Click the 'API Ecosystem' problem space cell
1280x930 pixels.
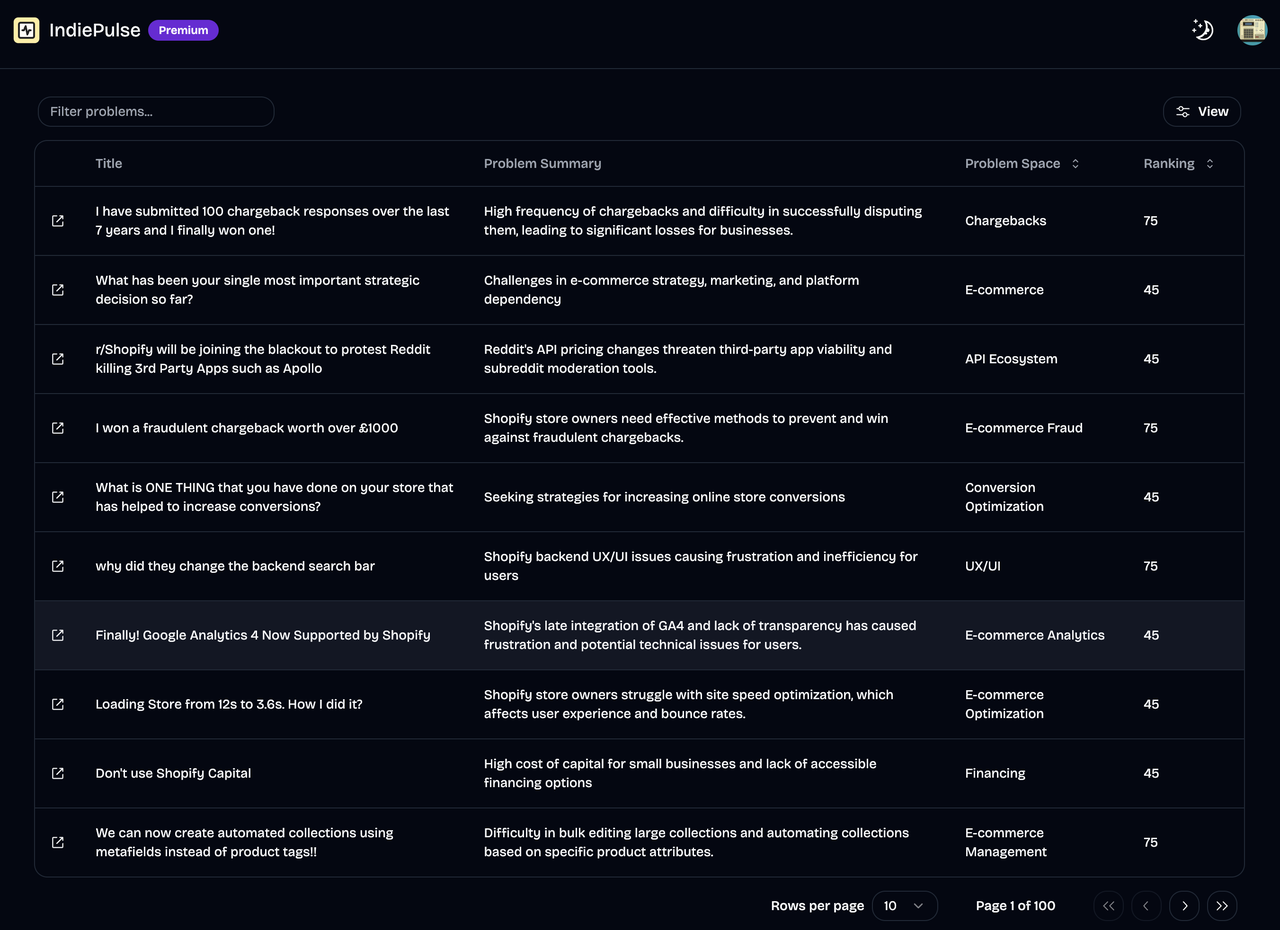point(1011,359)
